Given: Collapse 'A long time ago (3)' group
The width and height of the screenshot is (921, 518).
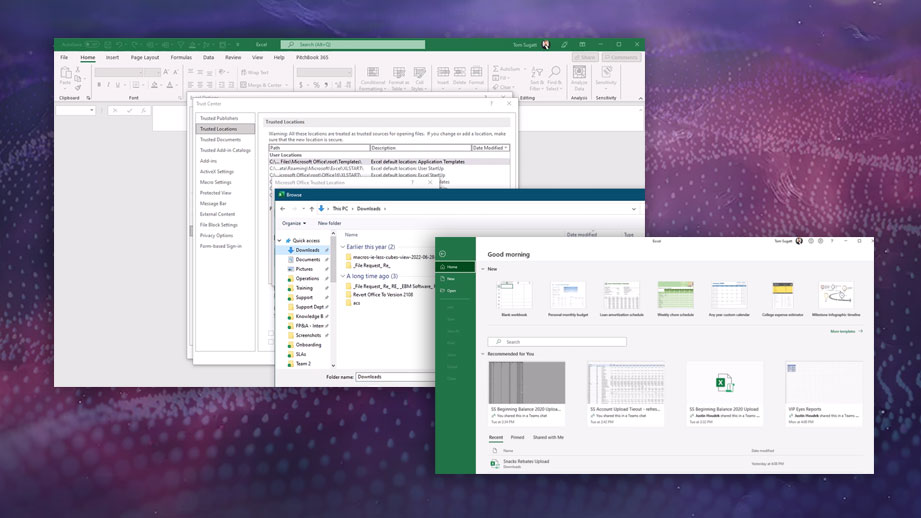Looking at the screenshot, I should [x=343, y=276].
